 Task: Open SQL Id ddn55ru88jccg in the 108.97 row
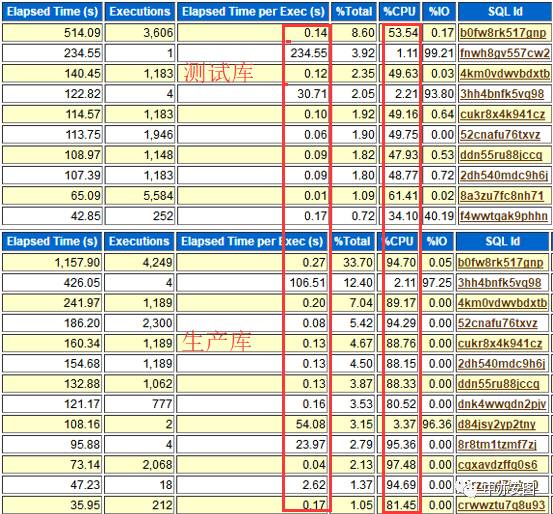click(501, 155)
